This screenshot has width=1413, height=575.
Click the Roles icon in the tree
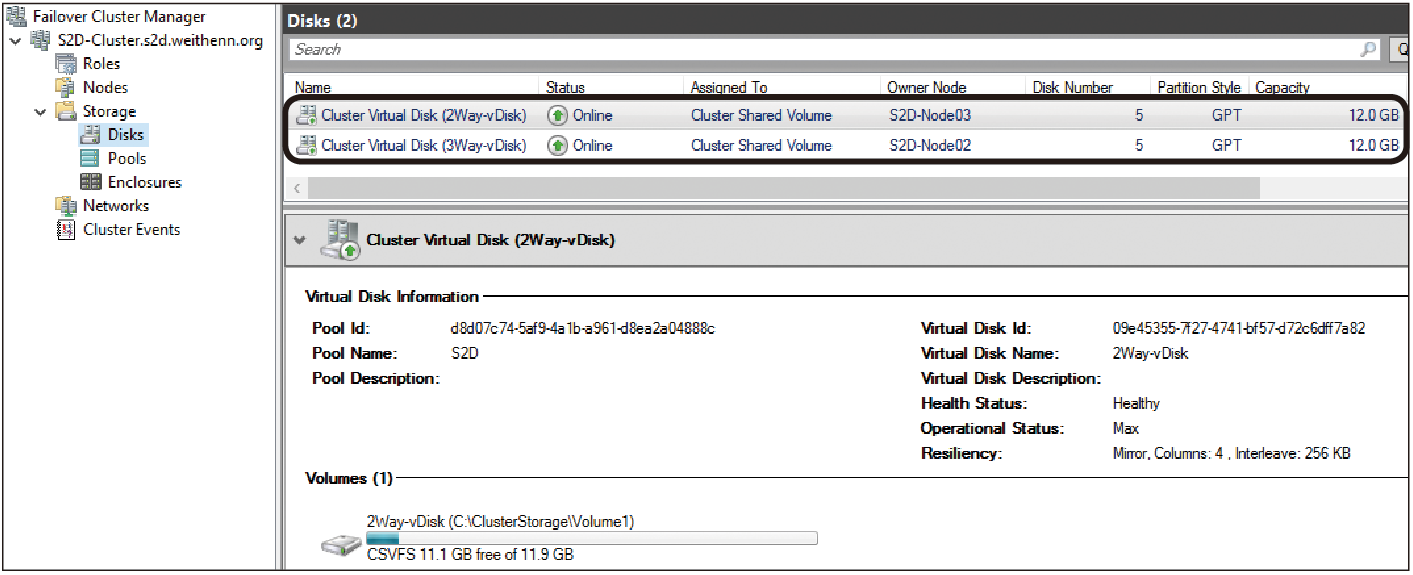[x=66, y=64]
